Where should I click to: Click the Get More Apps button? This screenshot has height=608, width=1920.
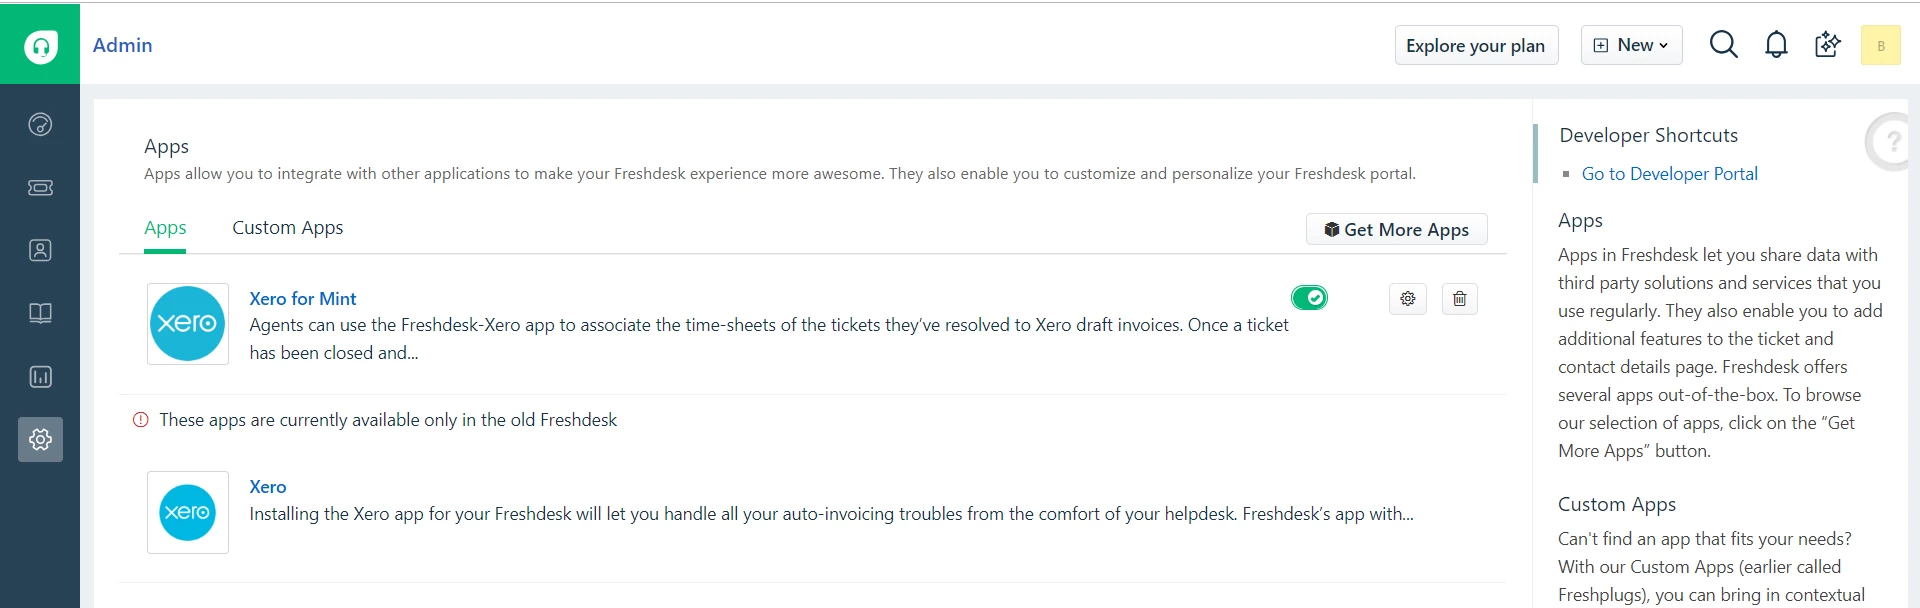pos(1396,229)
